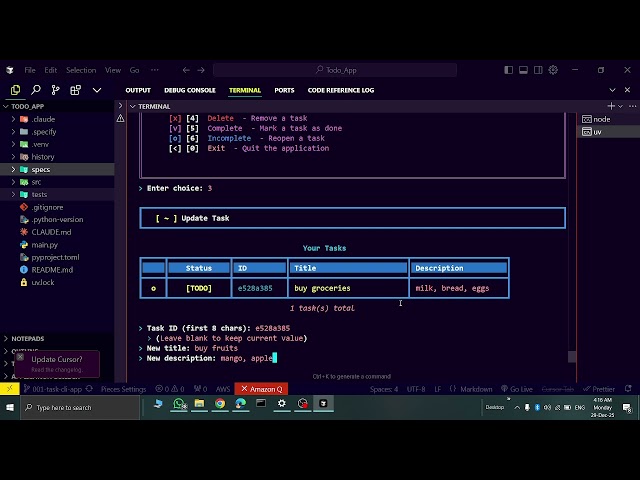Viewport: 640px width, 480px height.
Task: Open the README.md file
Action: 52,270
